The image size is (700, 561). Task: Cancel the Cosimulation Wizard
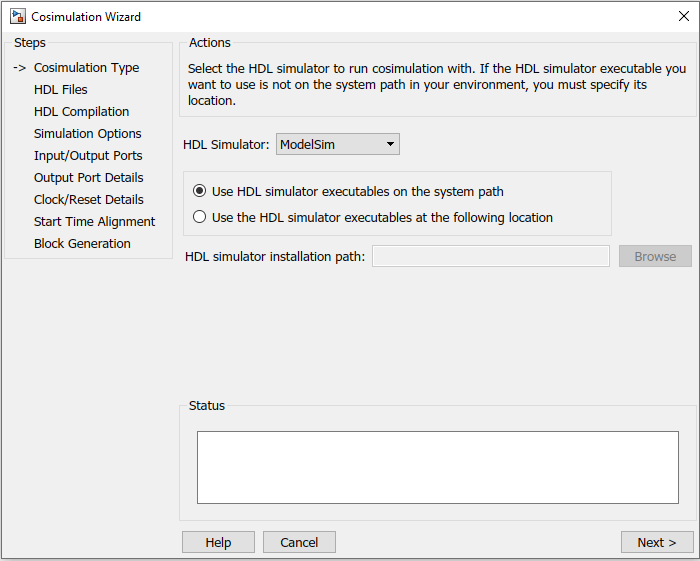(298, 542)
